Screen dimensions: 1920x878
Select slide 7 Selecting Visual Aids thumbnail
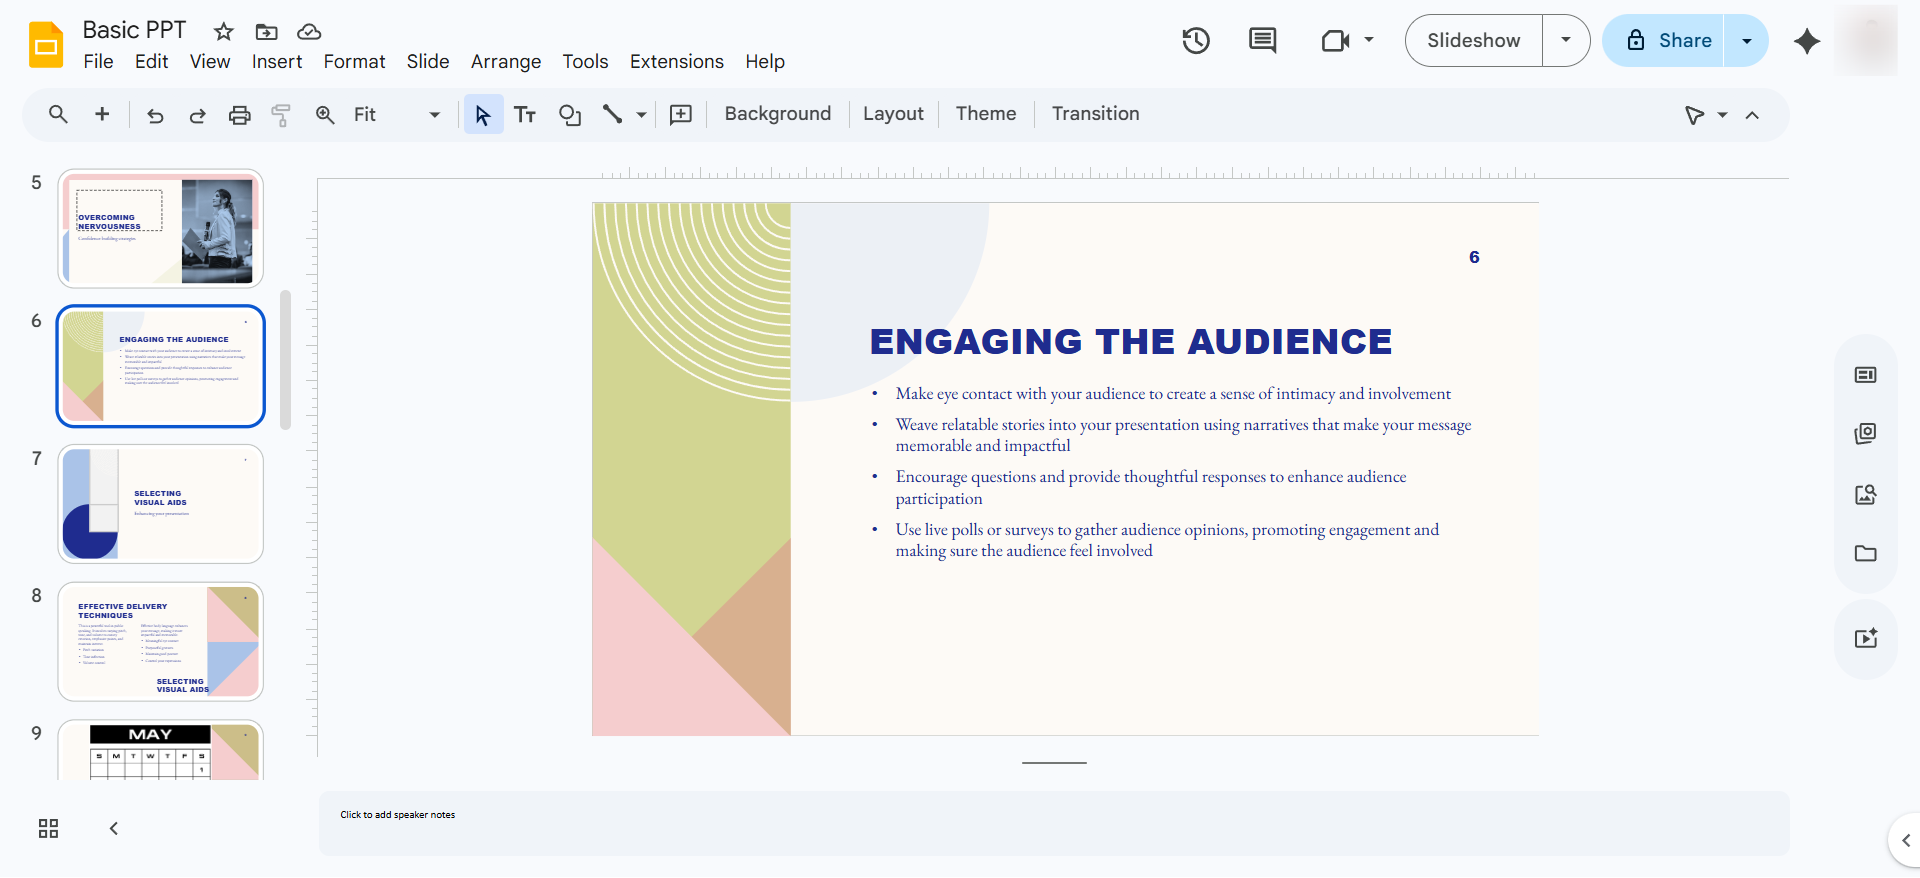tap(161, 504)
